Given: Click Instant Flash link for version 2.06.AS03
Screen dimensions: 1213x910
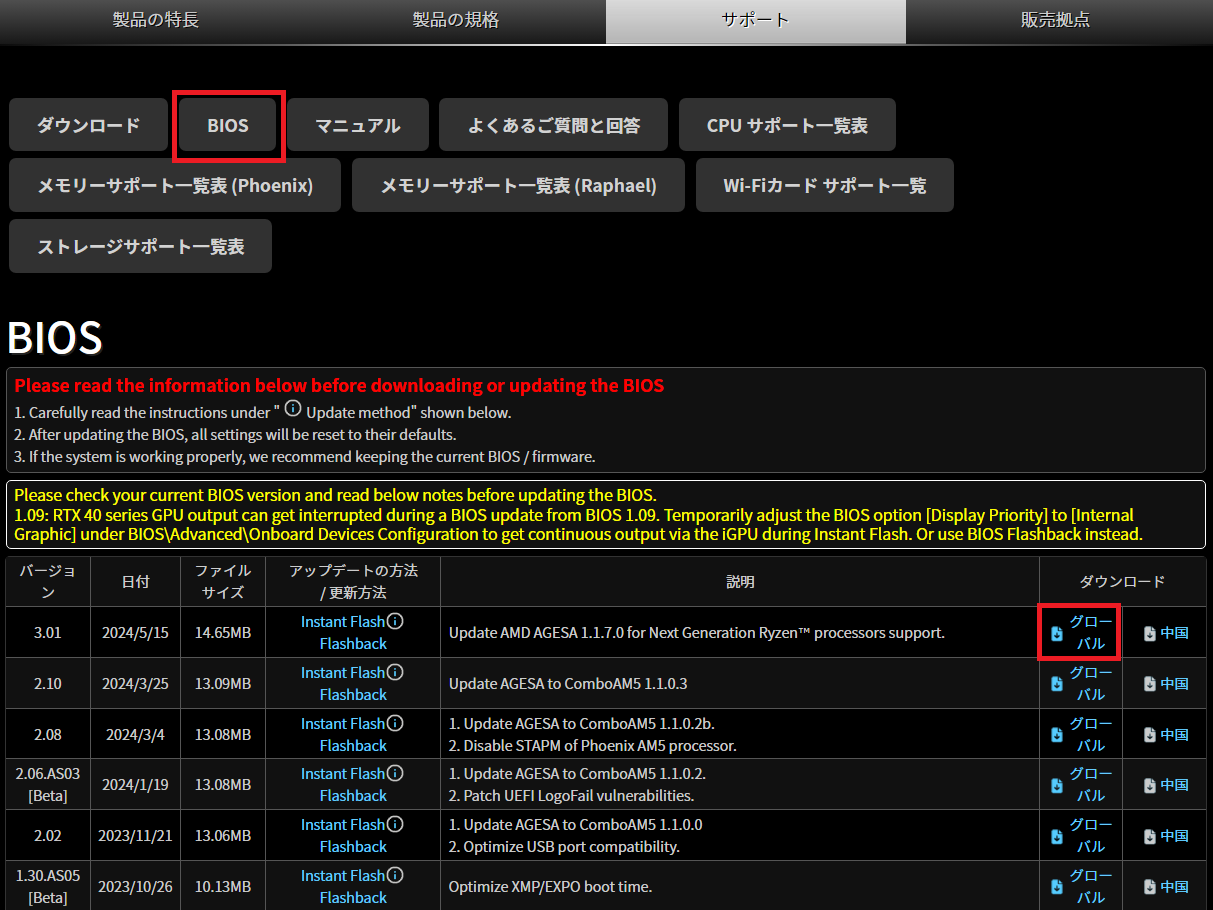Looking at the screenshot, I should coord(343,773).
